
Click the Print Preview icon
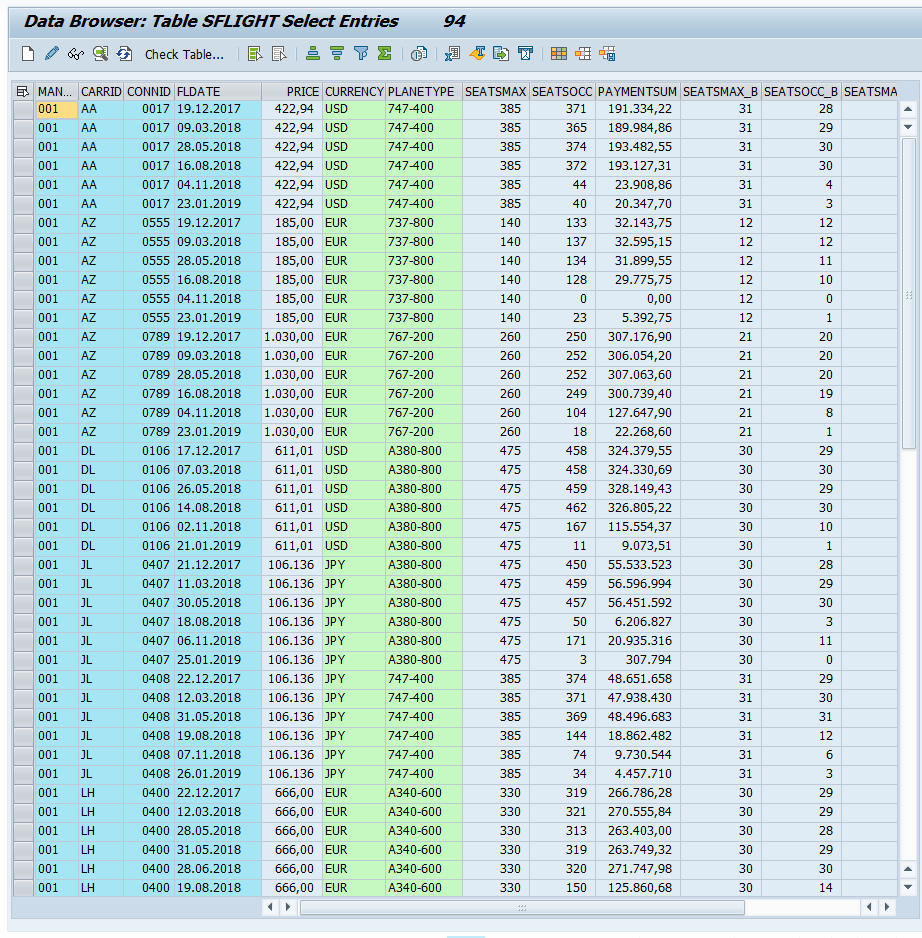[419, 54]
